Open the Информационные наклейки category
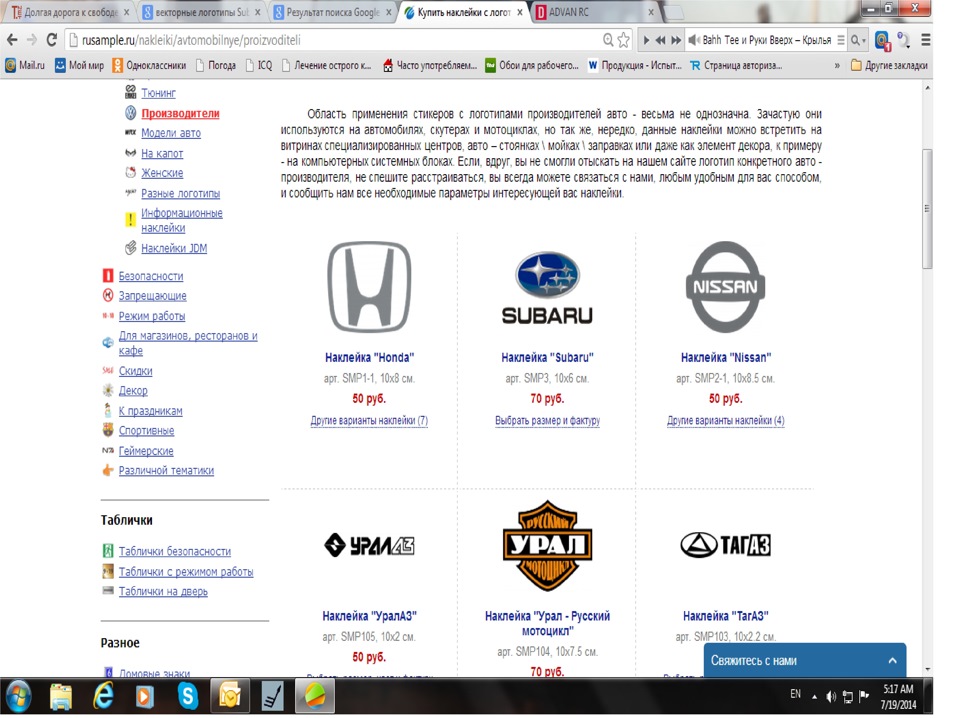The width and height of the screenshot is (960, 718). [x=181, y=220]
